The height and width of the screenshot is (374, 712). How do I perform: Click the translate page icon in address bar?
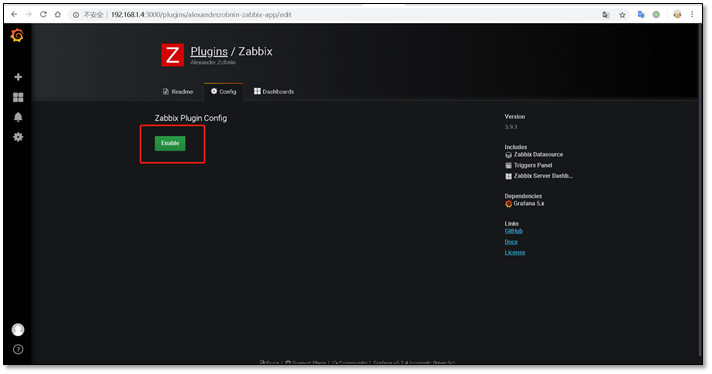tap(606, 15)
